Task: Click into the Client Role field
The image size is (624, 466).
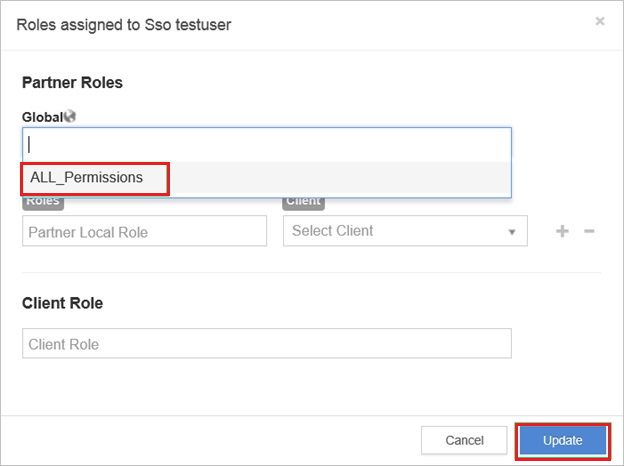Action: pos(266,344)
